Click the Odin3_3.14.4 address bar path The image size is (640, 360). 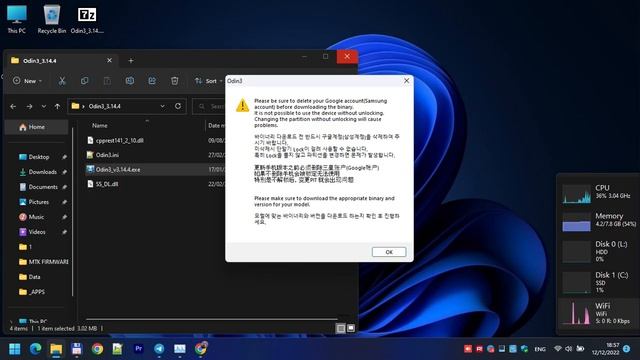click(x=104, y=106)
